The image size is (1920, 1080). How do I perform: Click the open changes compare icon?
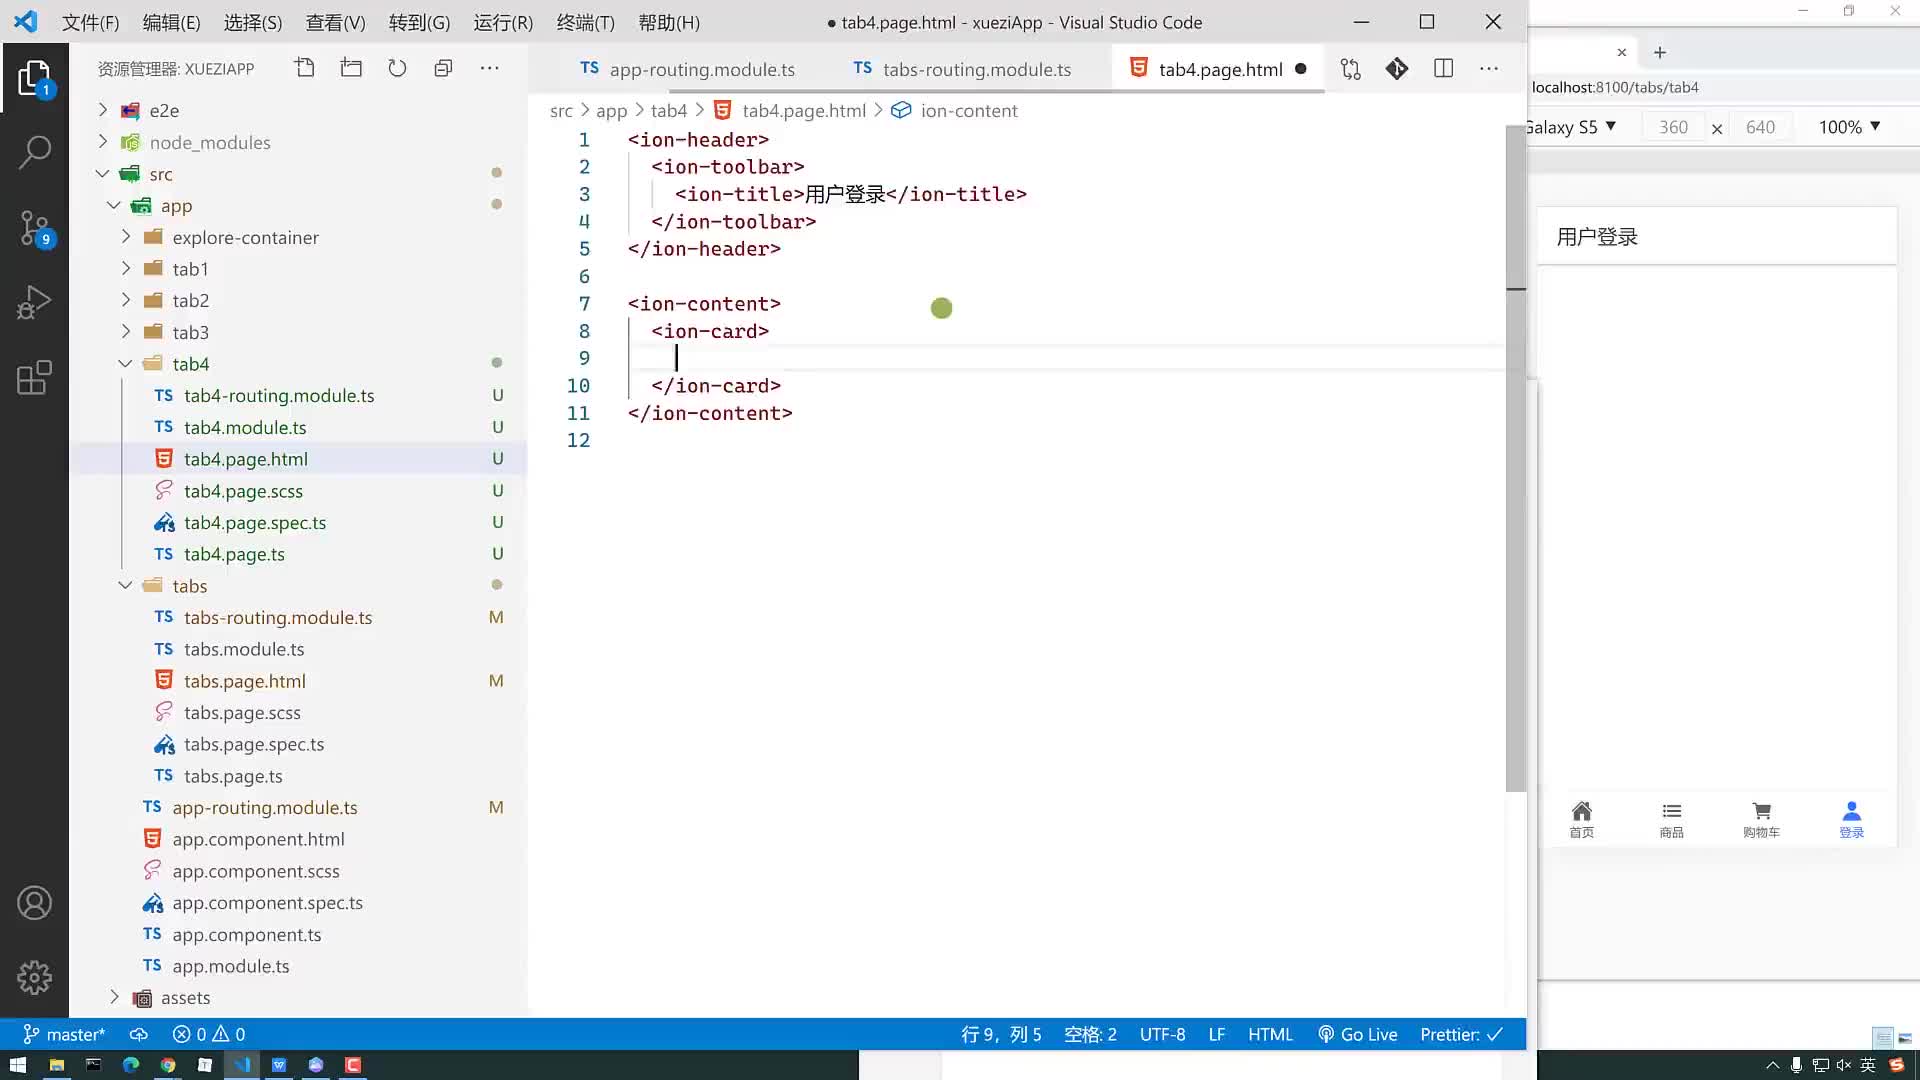tap(1351, 68)
